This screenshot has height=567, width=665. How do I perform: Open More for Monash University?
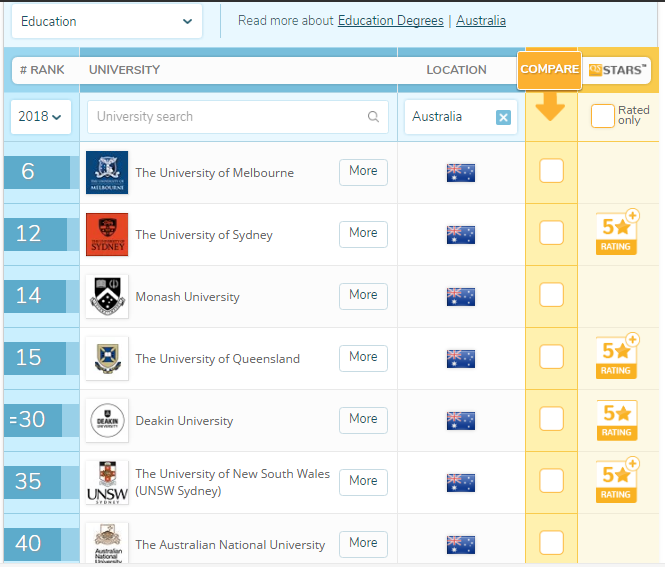363,296
